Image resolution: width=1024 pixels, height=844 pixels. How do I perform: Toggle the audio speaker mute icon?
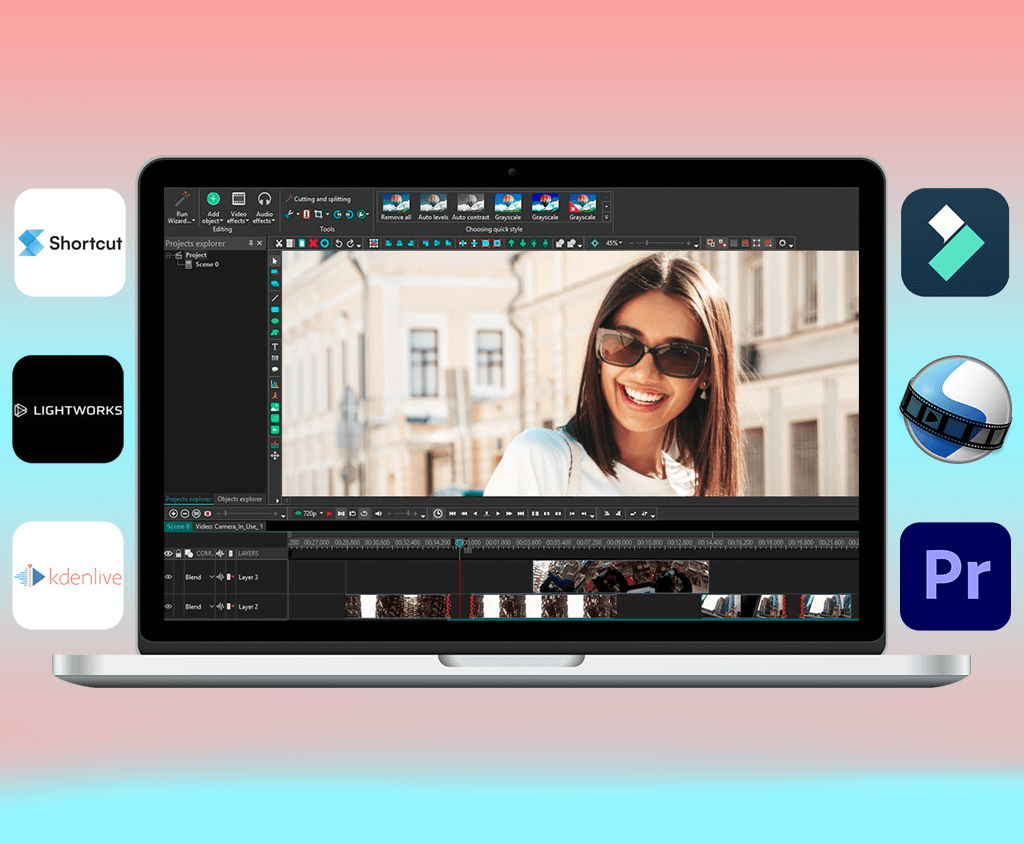[378, 513]
